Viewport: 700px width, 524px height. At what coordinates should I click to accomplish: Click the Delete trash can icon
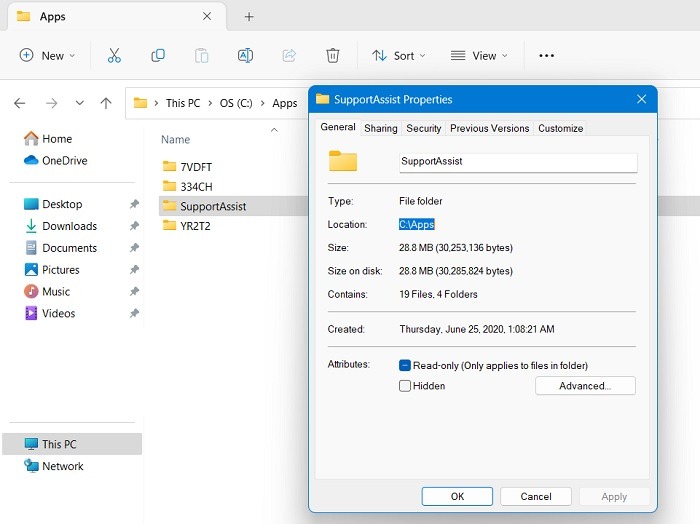(x=333, y=56)
